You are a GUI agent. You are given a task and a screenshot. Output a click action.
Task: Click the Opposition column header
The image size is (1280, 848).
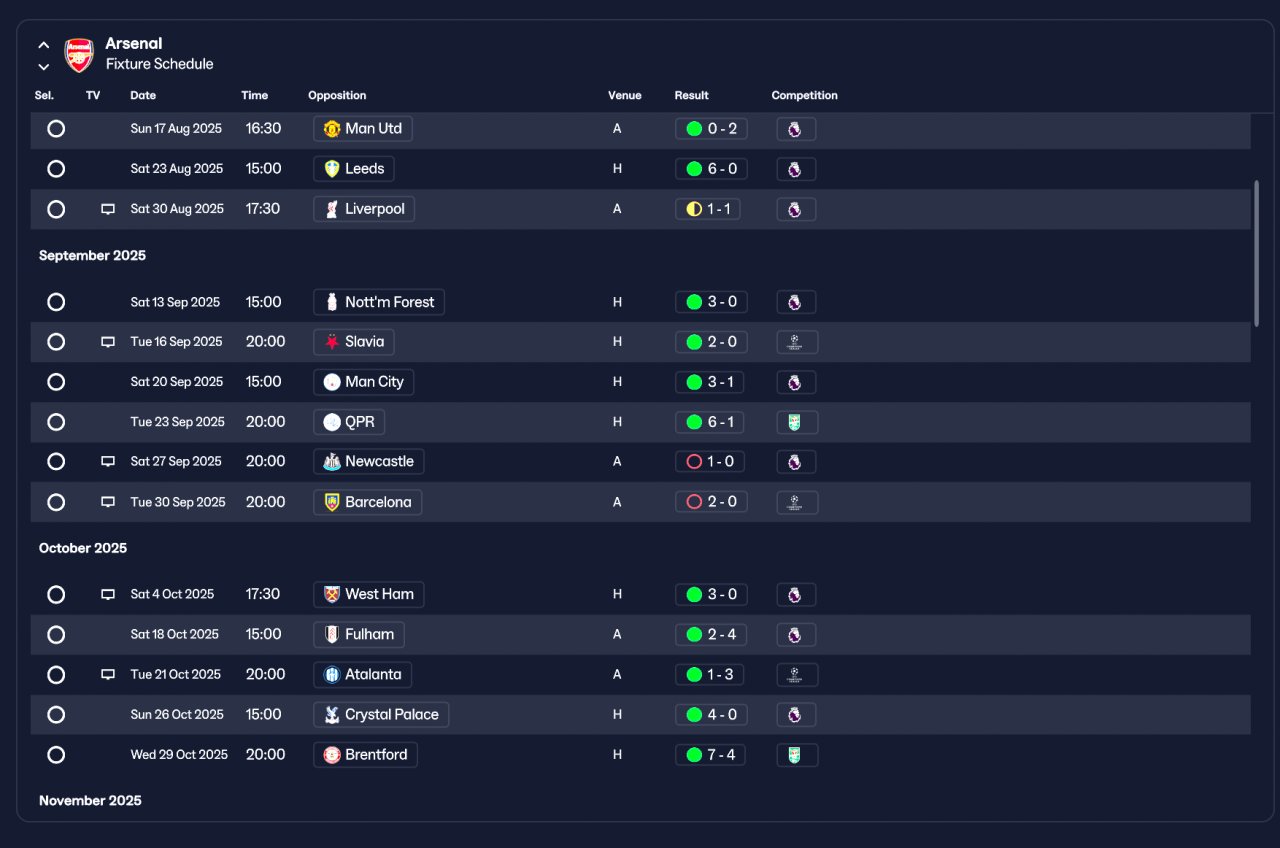(337, 96)
